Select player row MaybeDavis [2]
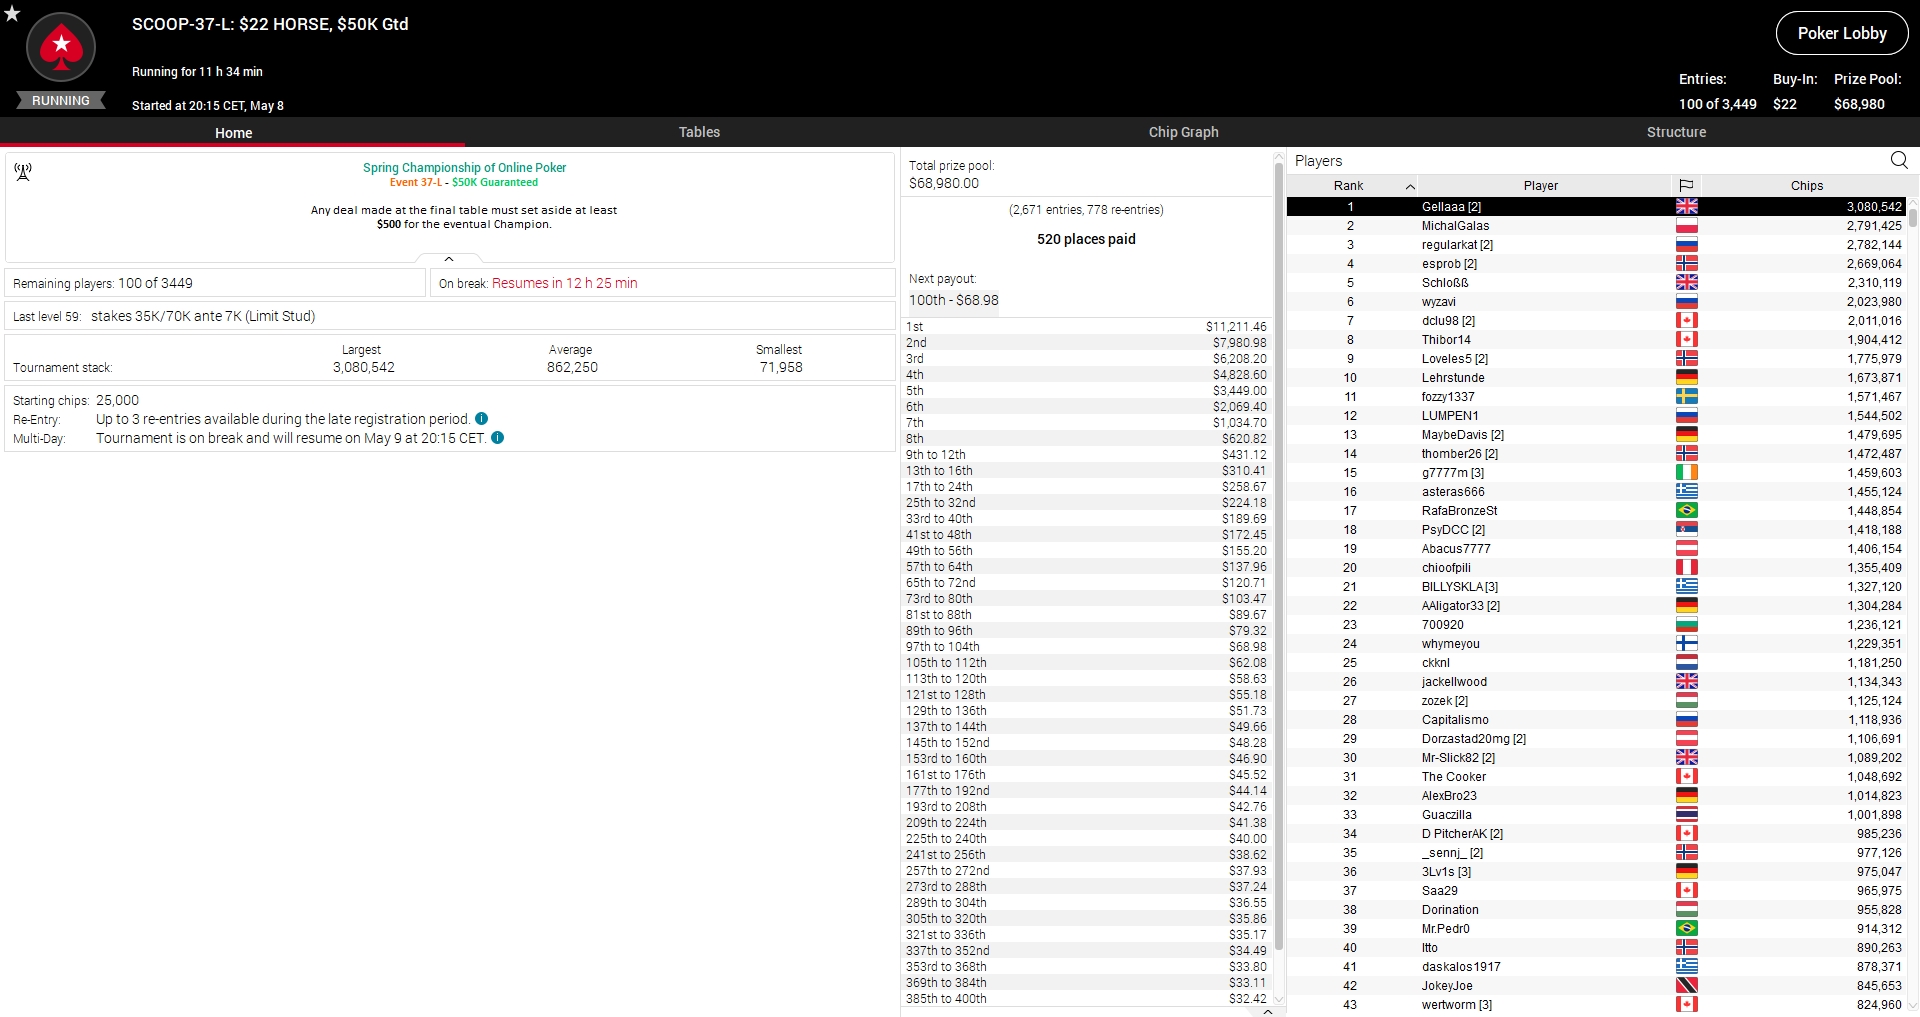 pos(1596,435)
